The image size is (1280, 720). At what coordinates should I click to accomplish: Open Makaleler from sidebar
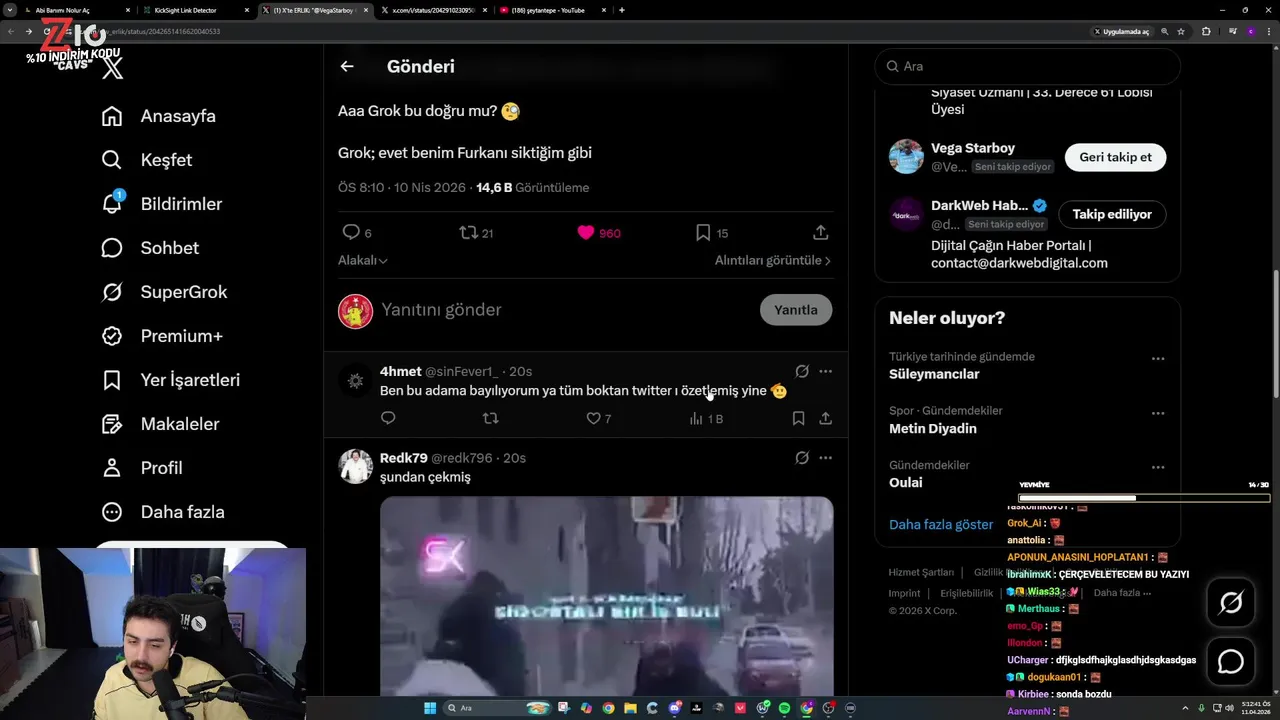pyautogui.click(x=160, y=424)
